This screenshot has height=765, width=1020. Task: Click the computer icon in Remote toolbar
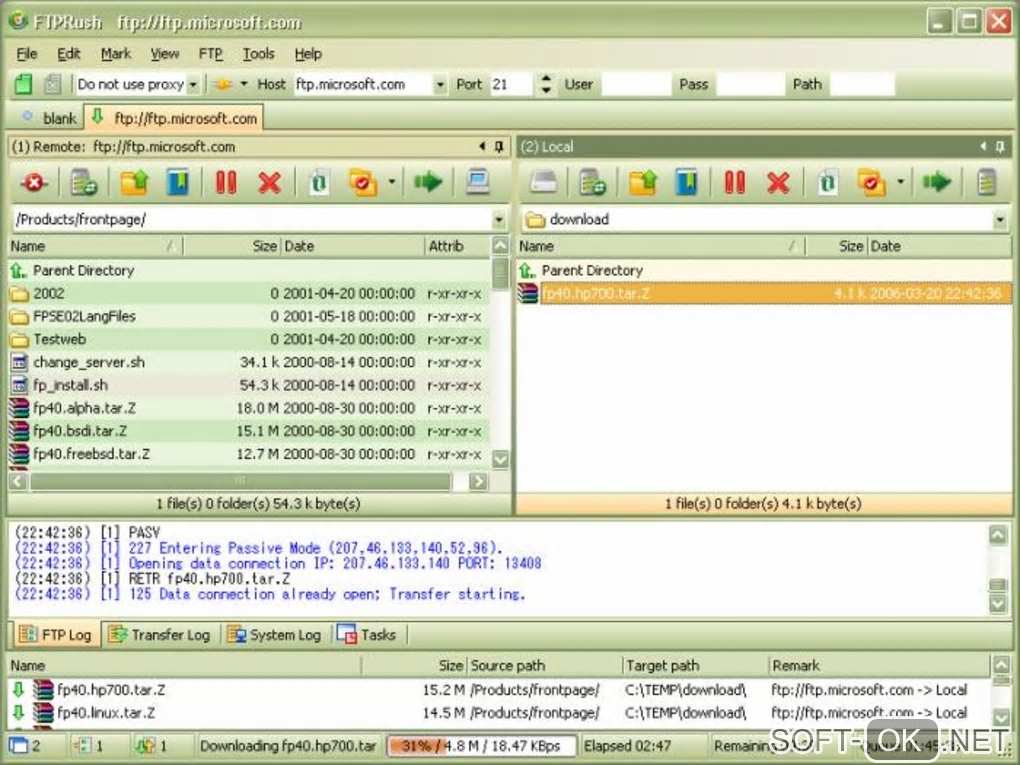click(477, 182)
